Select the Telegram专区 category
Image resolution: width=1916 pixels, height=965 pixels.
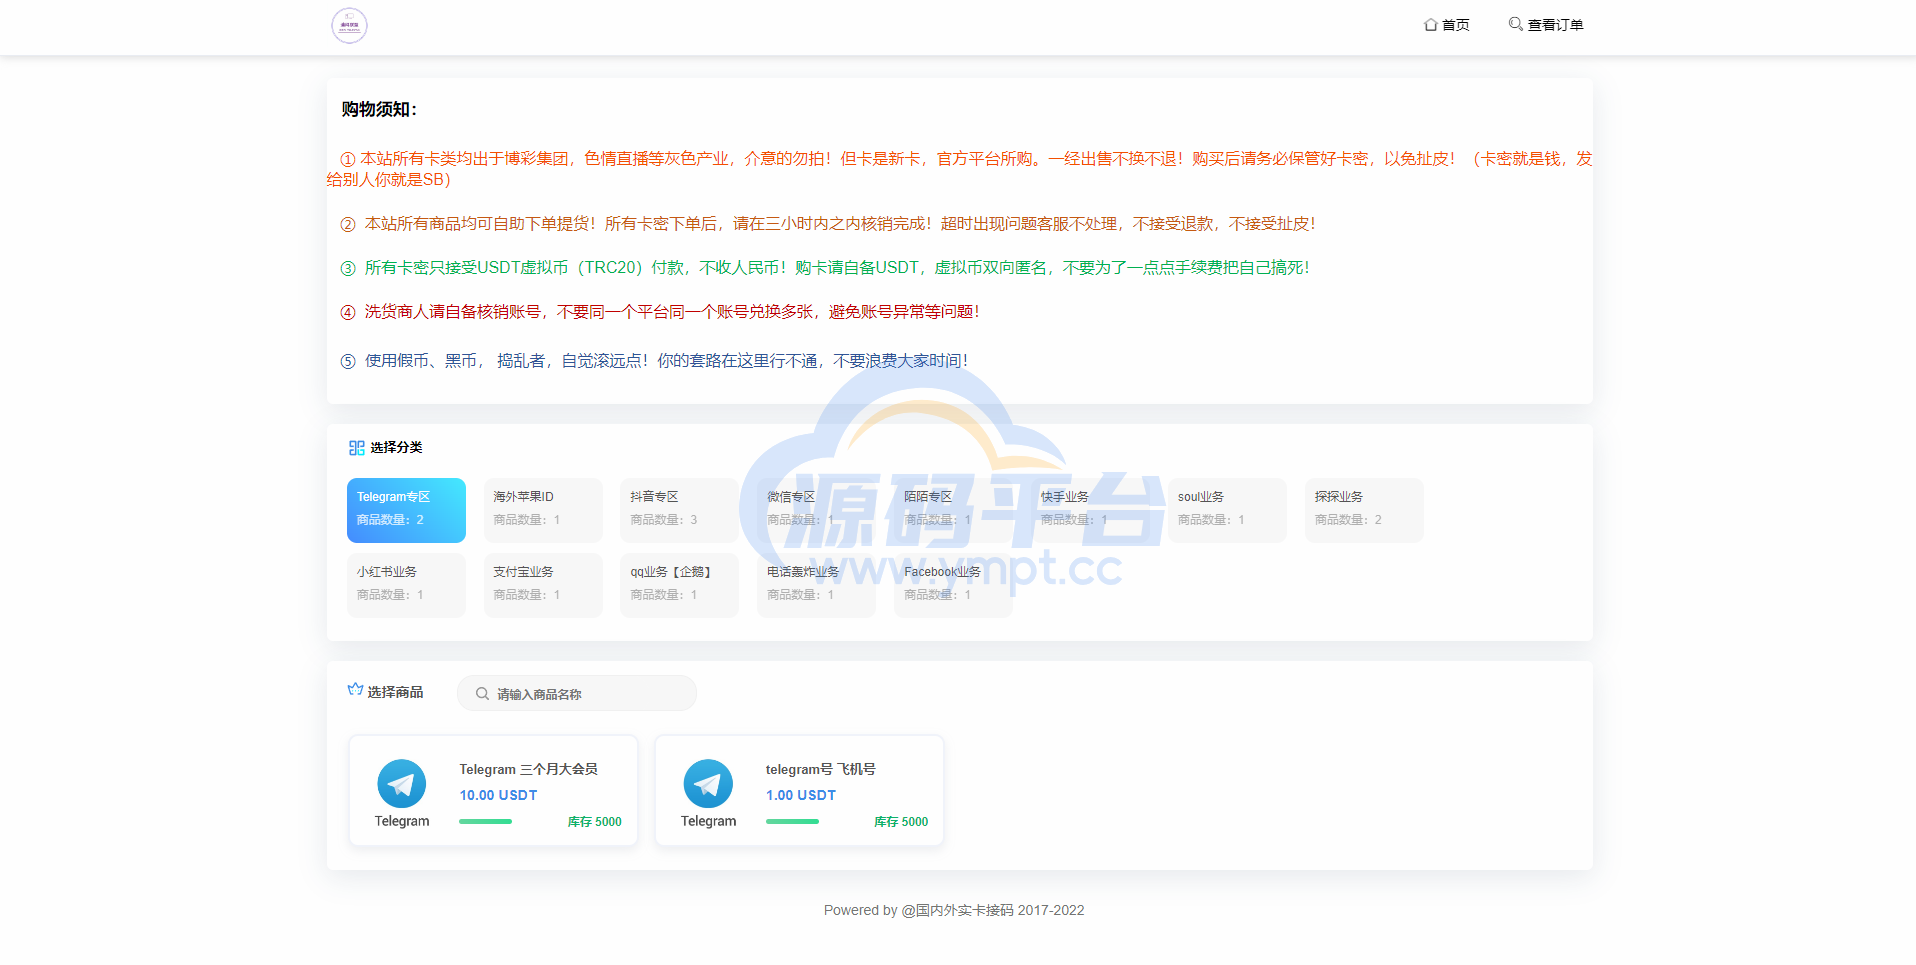click(406, 510)
